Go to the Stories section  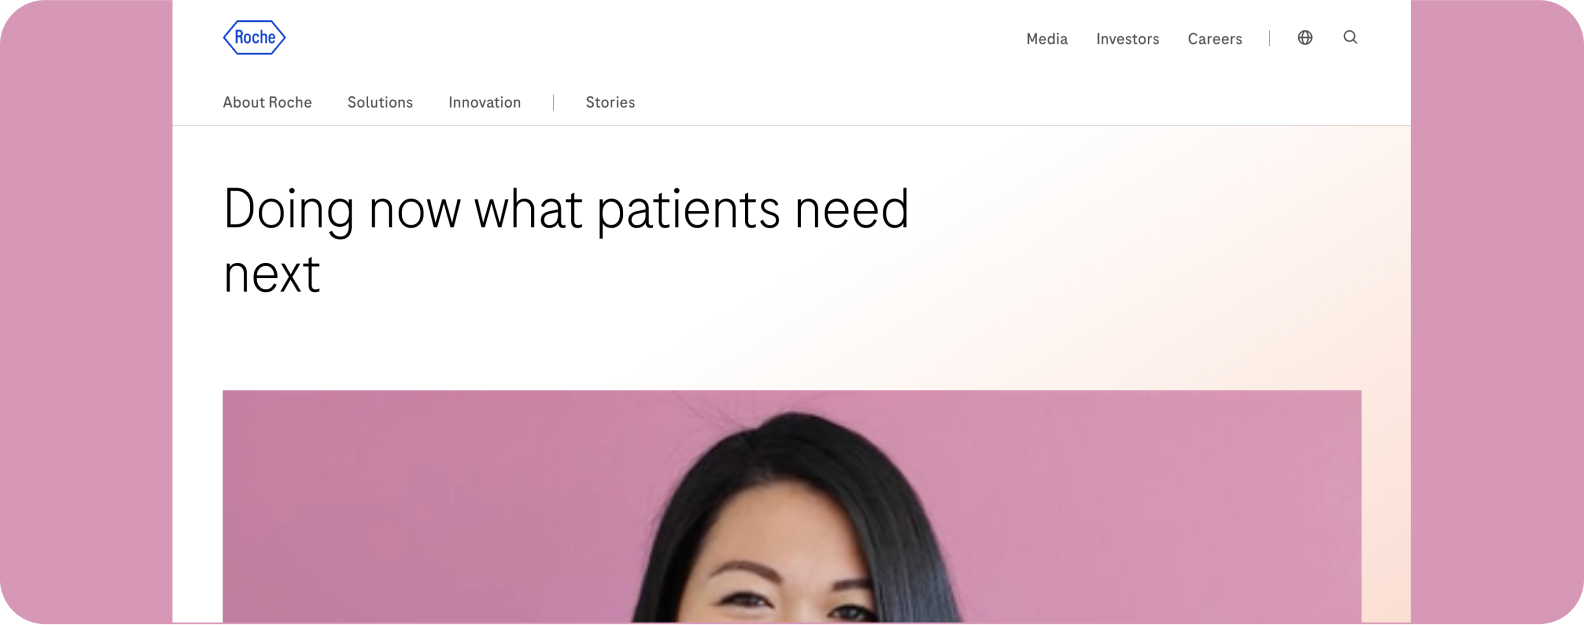[x=610, y=102]
